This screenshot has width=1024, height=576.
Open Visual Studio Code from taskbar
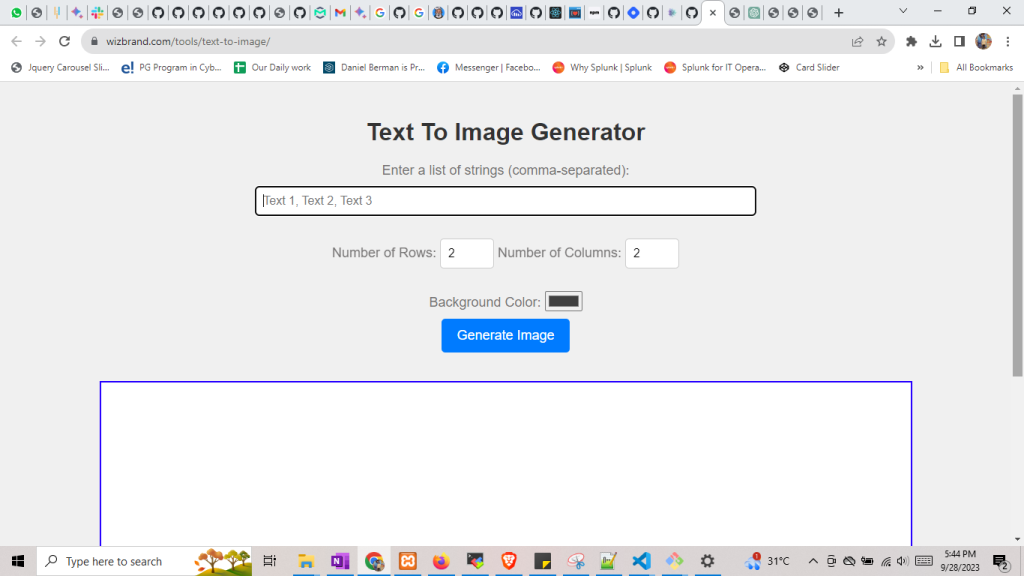[x=641, y=561]
